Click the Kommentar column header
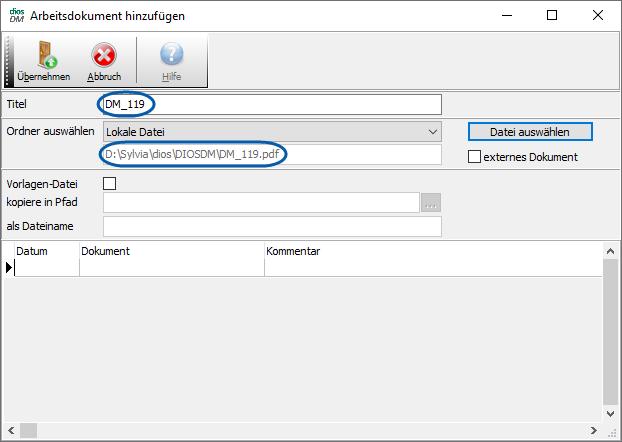Viewport: 622px width, 442px height. [x=430, y=251]
